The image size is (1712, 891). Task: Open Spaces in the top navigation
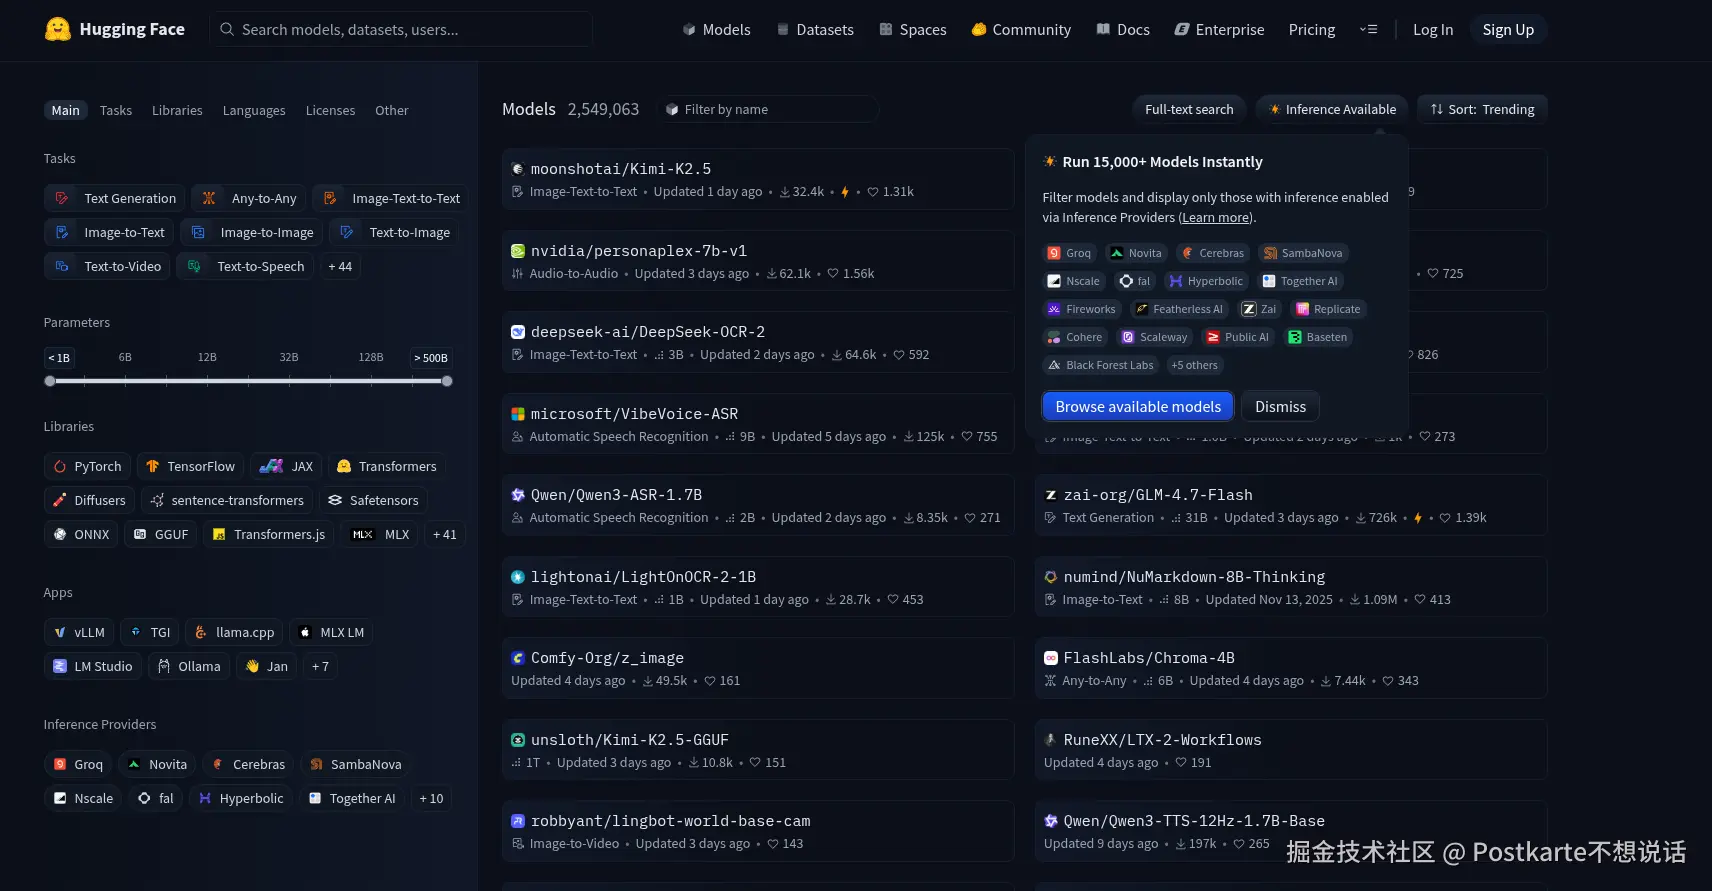coord(912,30)
